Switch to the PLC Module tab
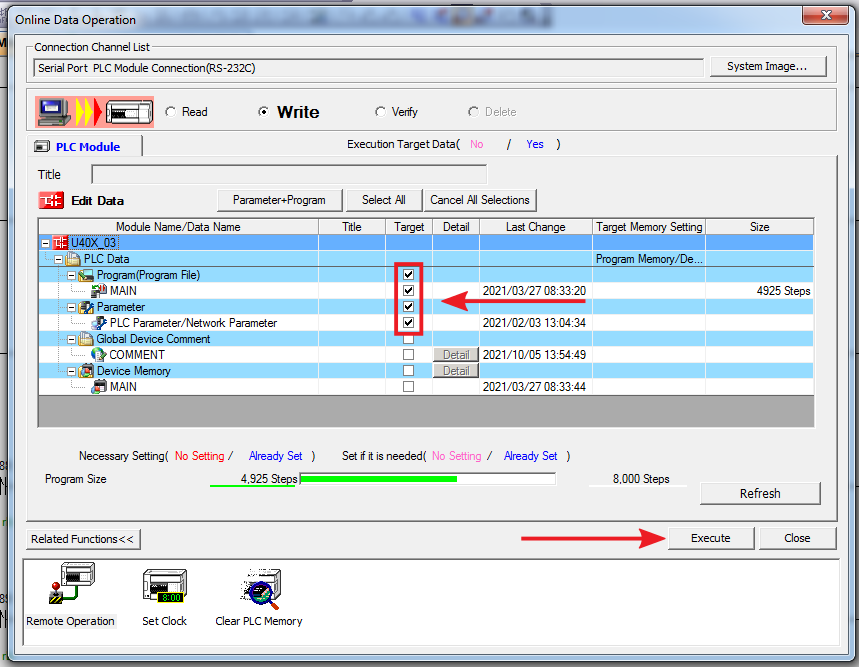 pyautogui.click(x=86, y=147)
